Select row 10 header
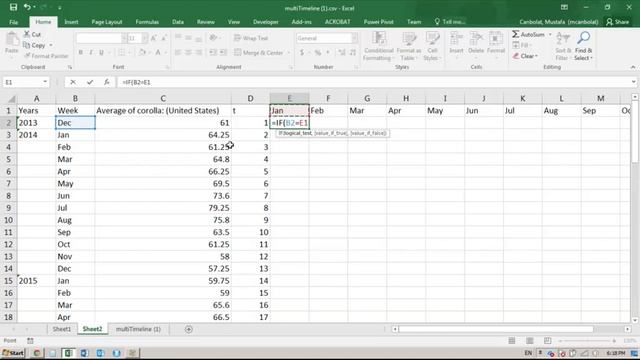Screen dimensions: 640x360 click(x=8, y=220)
